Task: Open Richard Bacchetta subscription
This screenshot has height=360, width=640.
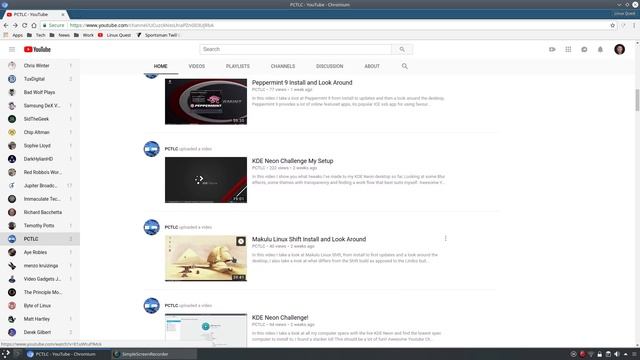Action: 40,212
